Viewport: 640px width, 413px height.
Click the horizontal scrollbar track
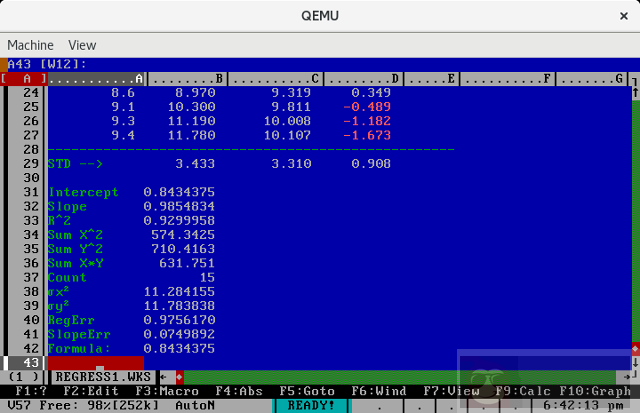[400, 377]
